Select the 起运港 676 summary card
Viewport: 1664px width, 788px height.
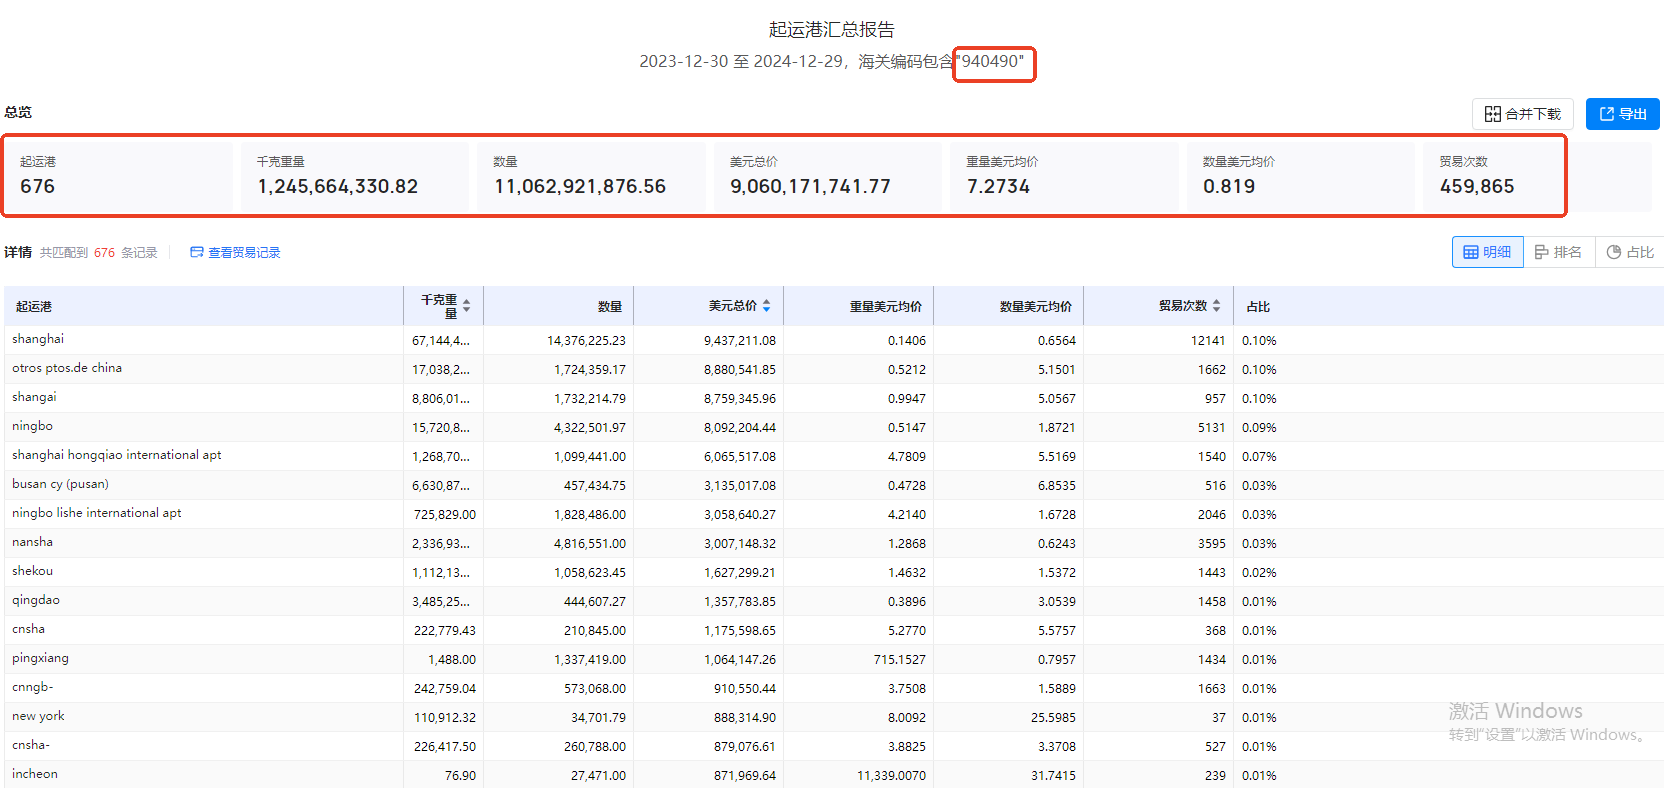click(118, 176)
